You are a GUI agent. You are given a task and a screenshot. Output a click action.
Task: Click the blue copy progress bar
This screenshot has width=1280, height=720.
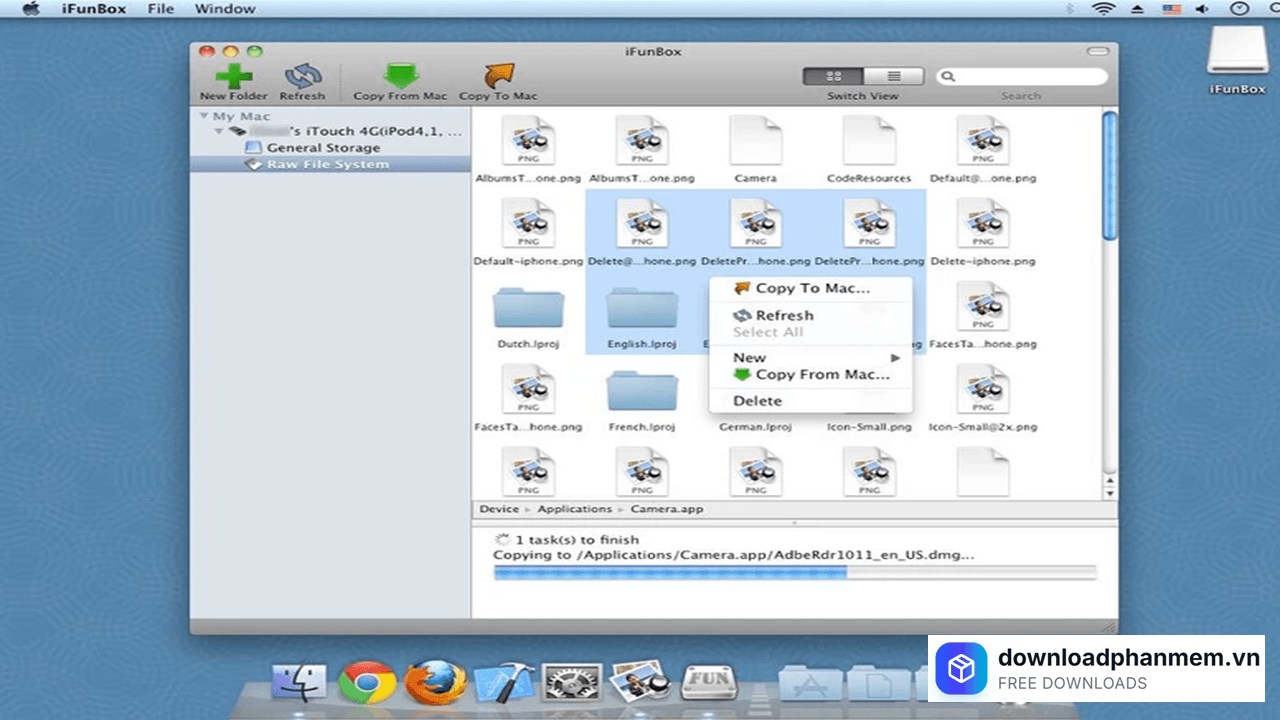point(794,573)
